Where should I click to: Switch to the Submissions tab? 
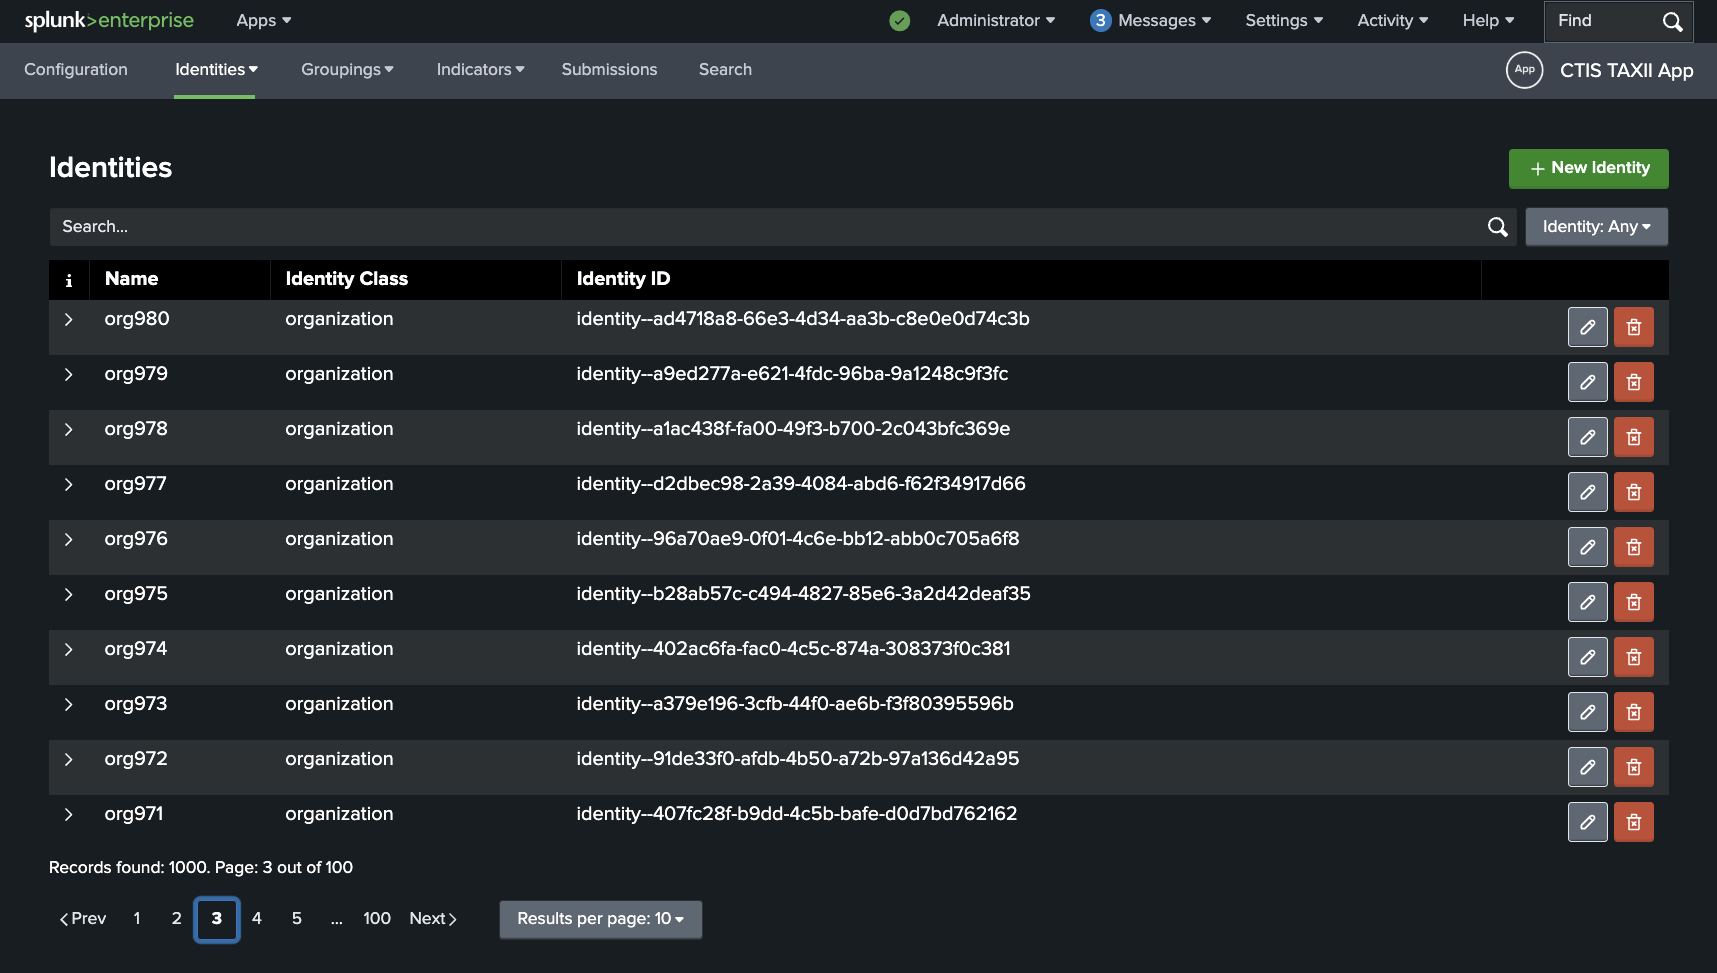(x=609, y=70)
